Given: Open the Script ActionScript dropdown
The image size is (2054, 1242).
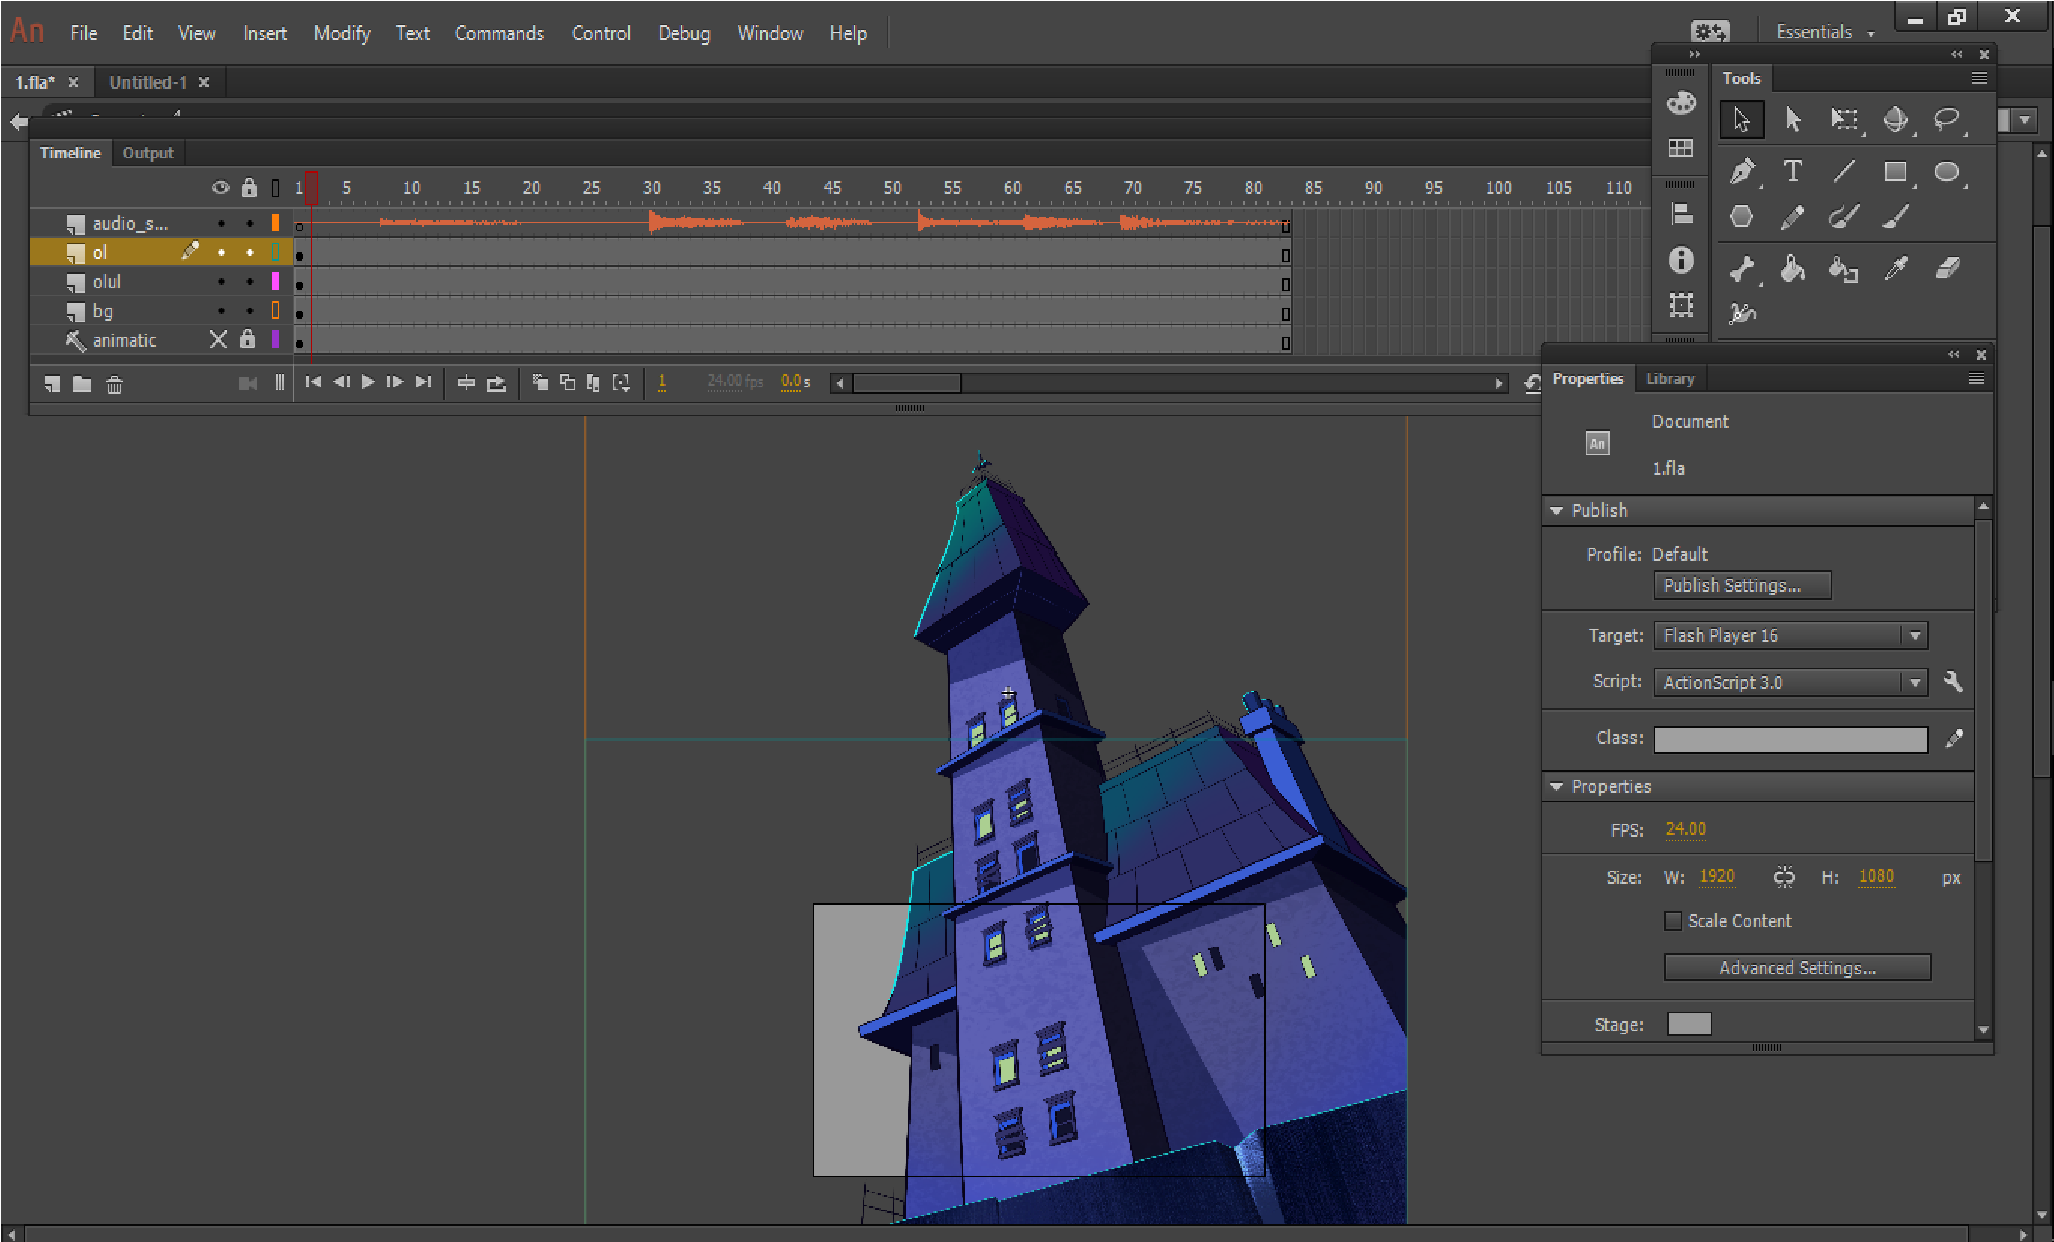Looking at the screenshot, I should coord(1791,682).
